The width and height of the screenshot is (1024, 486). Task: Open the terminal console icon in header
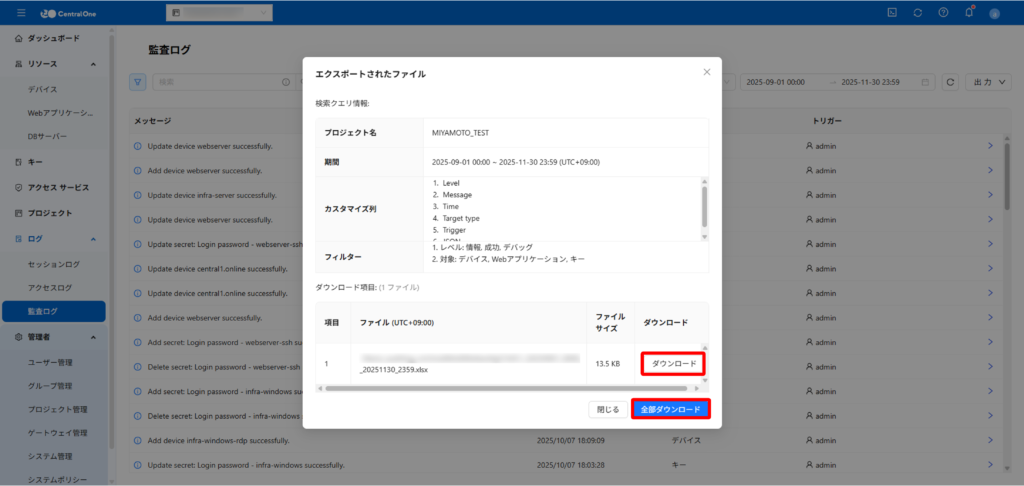(x=892, y=12)
